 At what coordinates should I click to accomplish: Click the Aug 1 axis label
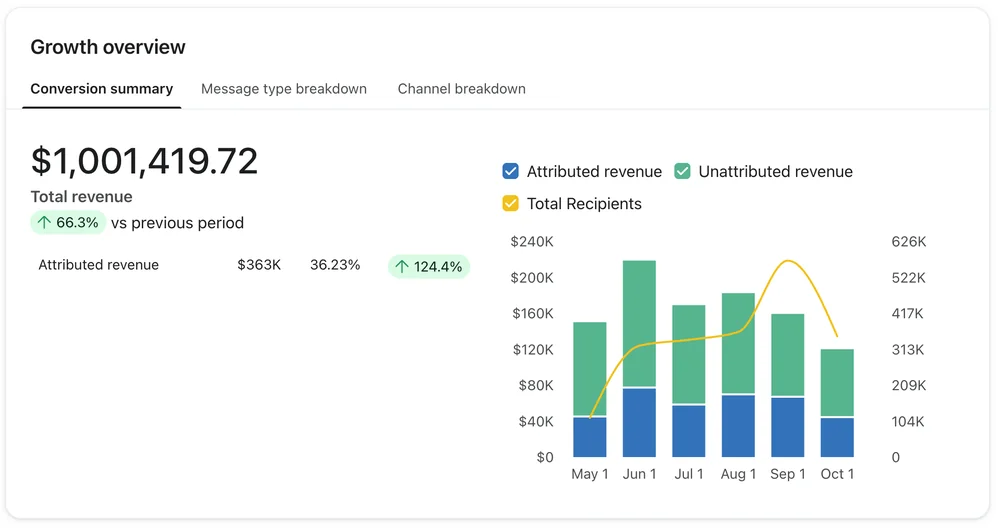pyautogui.click(x=738, y=474)
